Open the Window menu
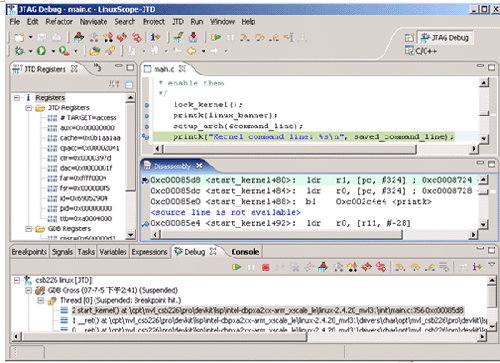The image size is (500, 363). pos(222,22)
